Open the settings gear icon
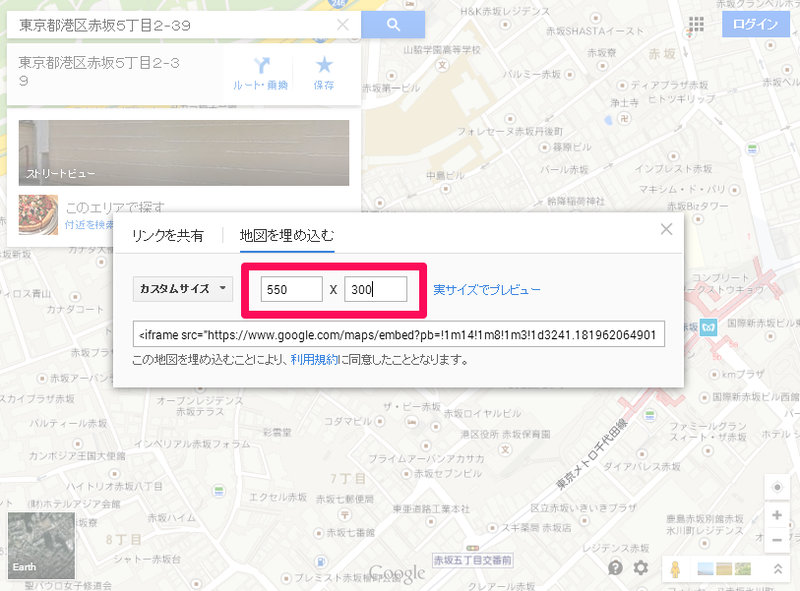The width and height of the screenshot is (800, 591). click(x=641, y=568)
